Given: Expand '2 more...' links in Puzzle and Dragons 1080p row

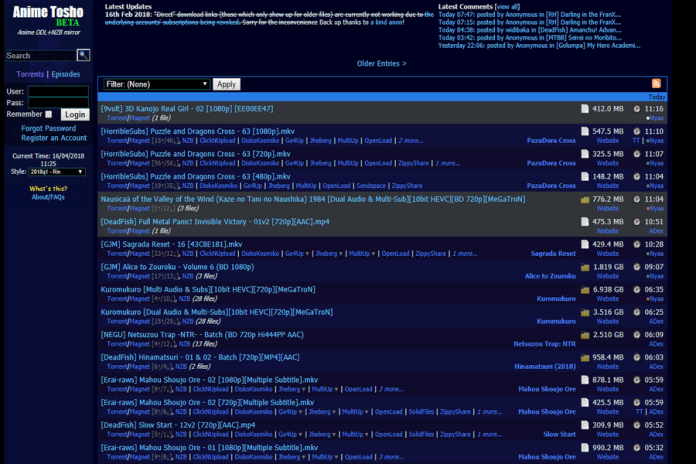Looking at the screenshot, I should (411, 141).
